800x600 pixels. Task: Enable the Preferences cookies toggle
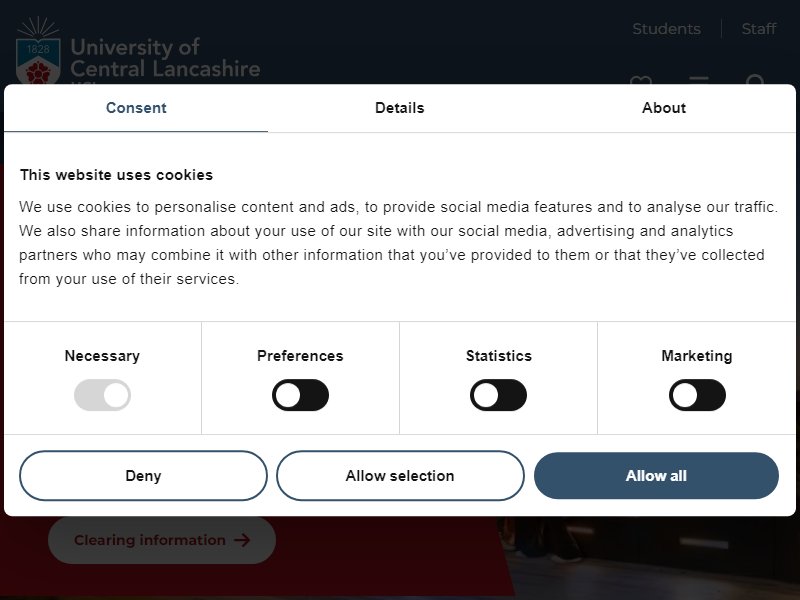(x=300, y=395)
